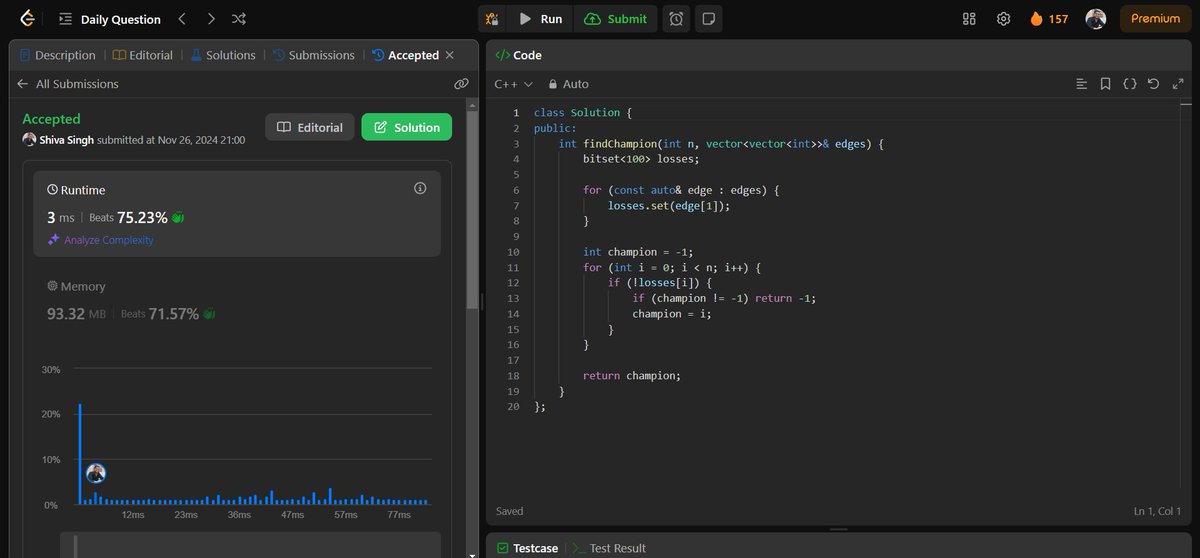Submit the solution

615,19
